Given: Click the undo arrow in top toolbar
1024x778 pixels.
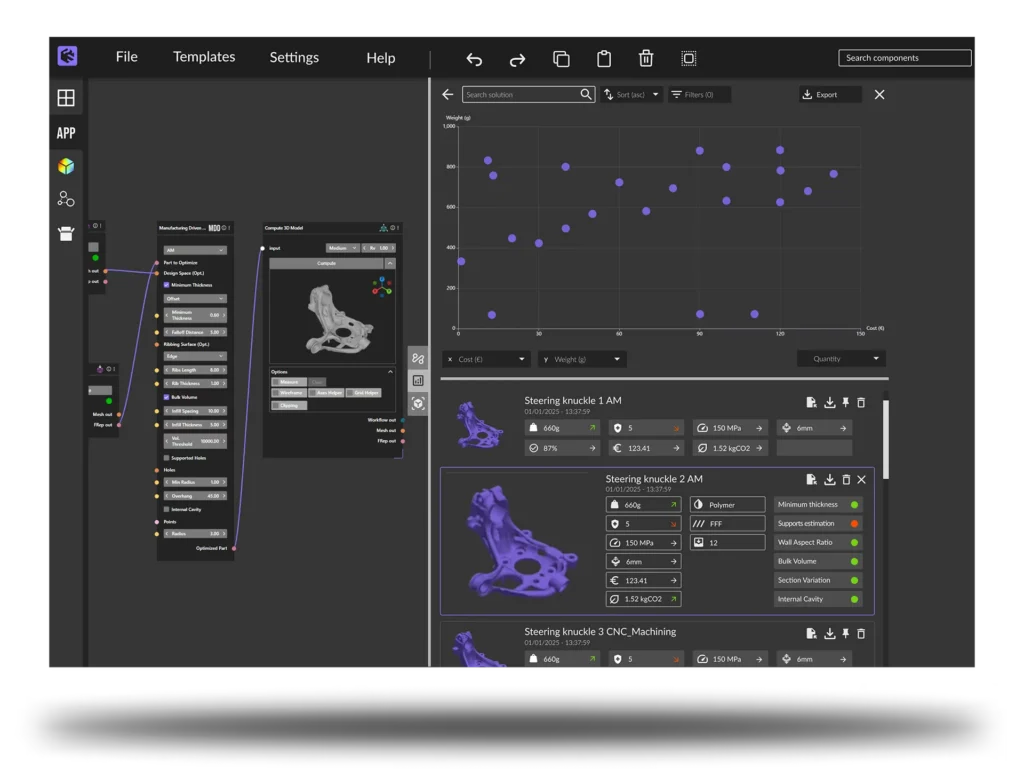Looking at the screenshot, I should click(x=474, y=59).
